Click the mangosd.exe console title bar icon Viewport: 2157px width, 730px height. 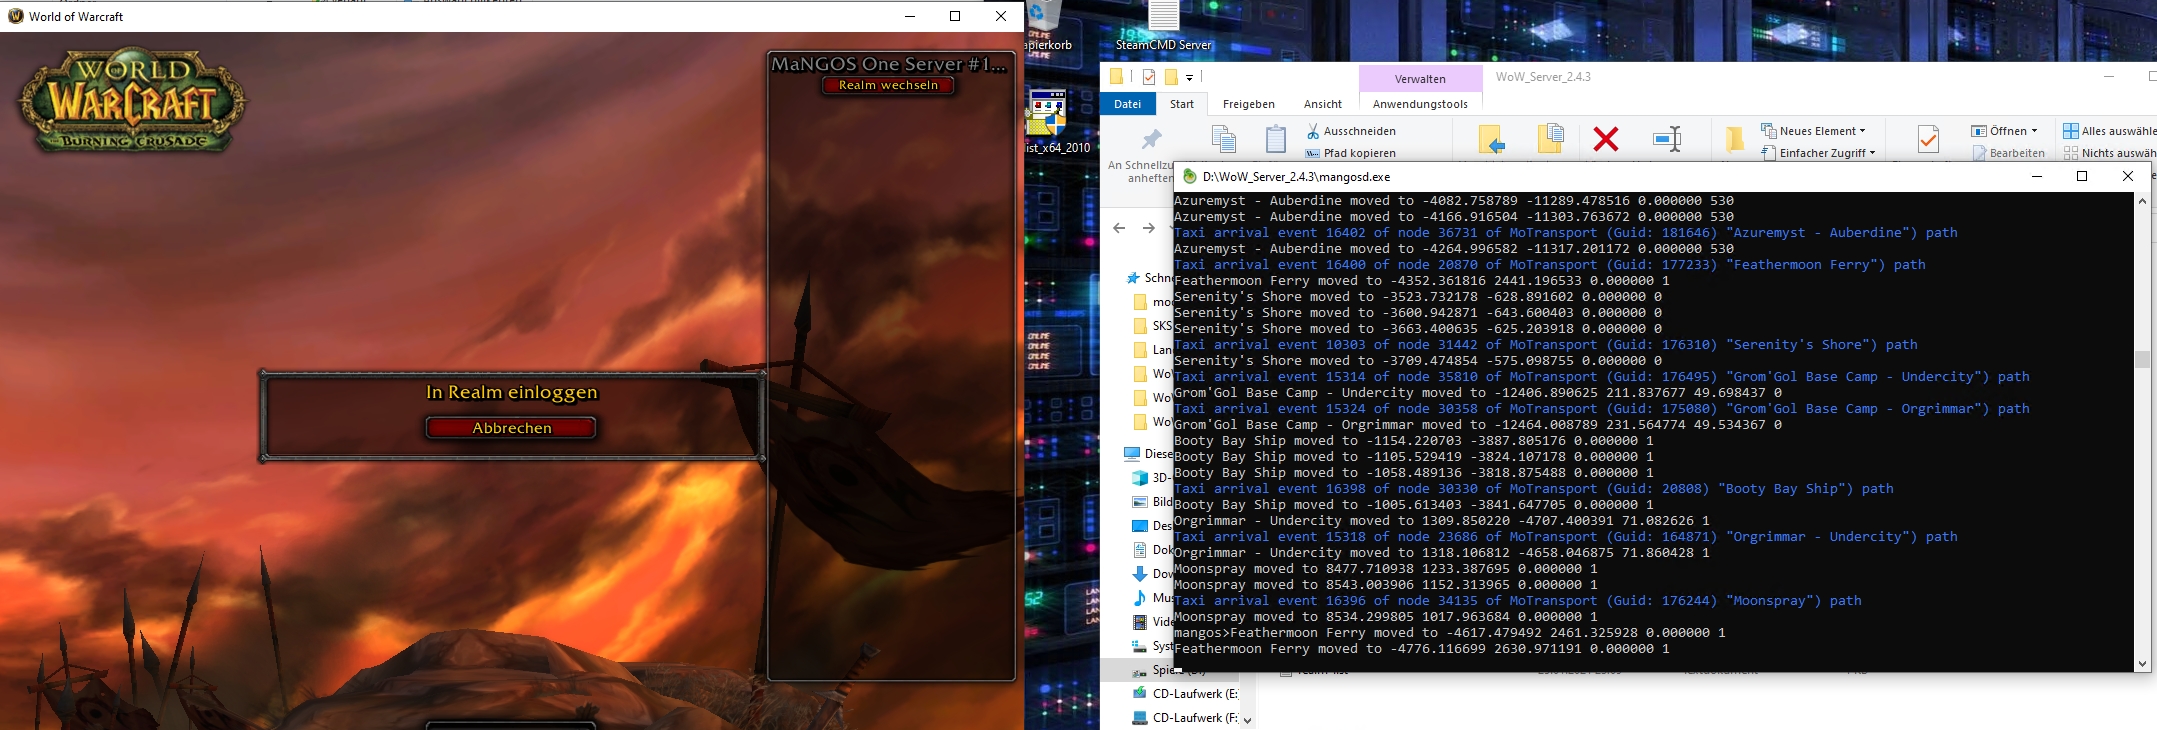[1189, 176]
